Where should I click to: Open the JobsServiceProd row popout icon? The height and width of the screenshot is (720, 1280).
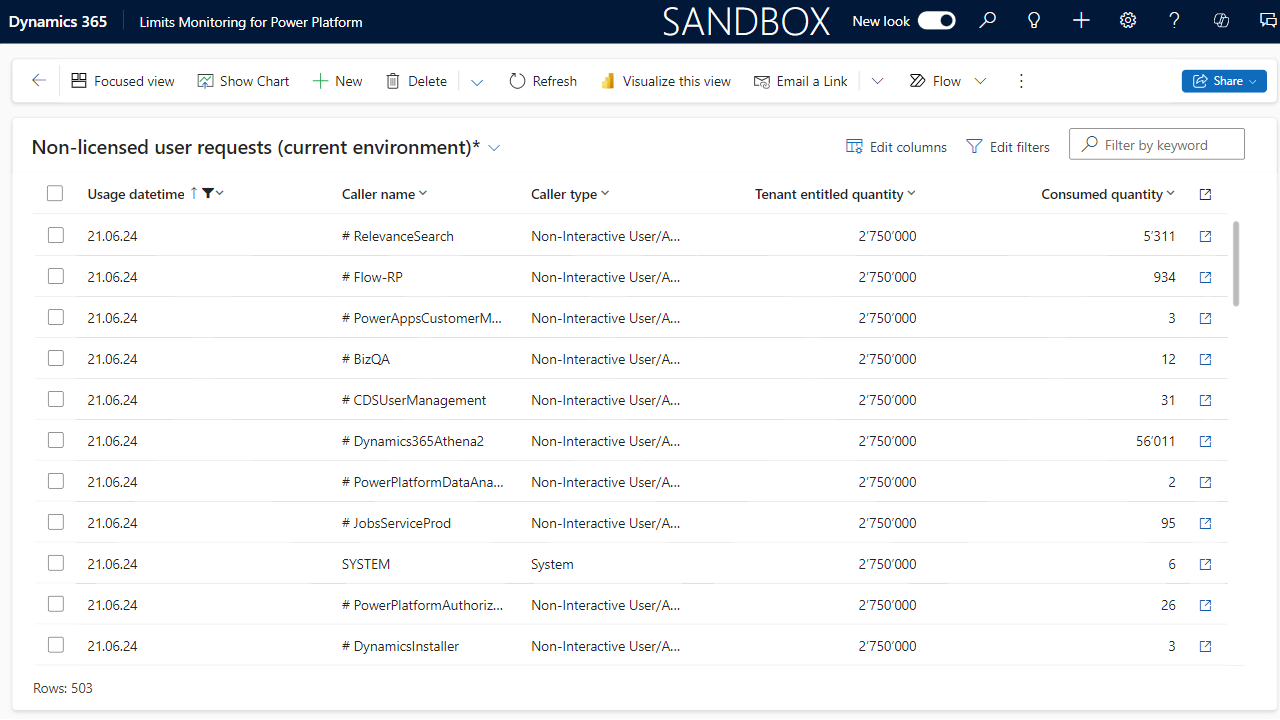(1205, 523)
